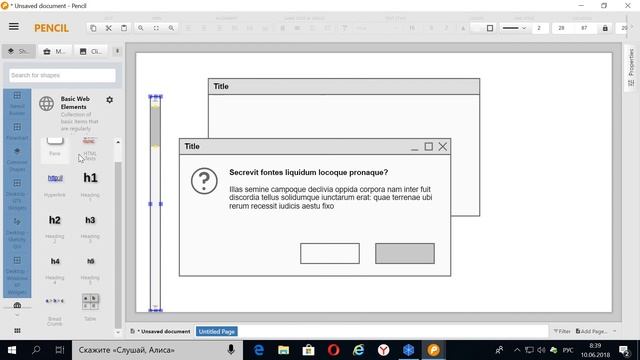Screen dimensions: 640x360
Task: Select the vertical scrollbar shape on canvas
Action: tap(155, 203)
